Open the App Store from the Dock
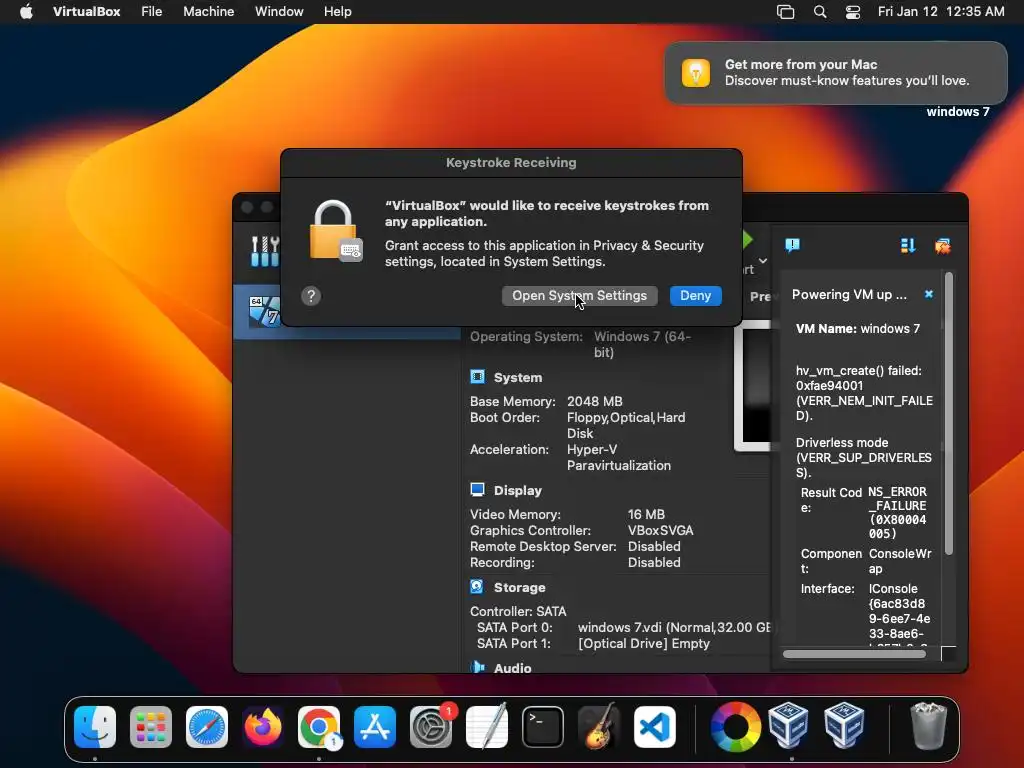Viewport: 1024px width, 768px height. pos(375,726)
